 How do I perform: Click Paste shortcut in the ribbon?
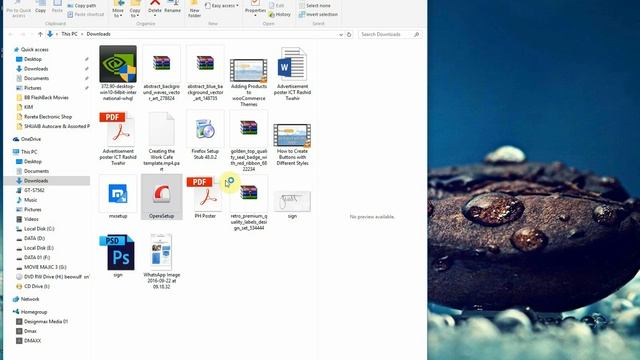click(x=85, y=14)
